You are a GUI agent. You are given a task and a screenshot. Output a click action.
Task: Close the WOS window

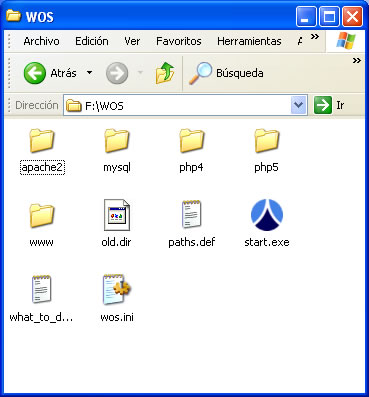[352, 17]
